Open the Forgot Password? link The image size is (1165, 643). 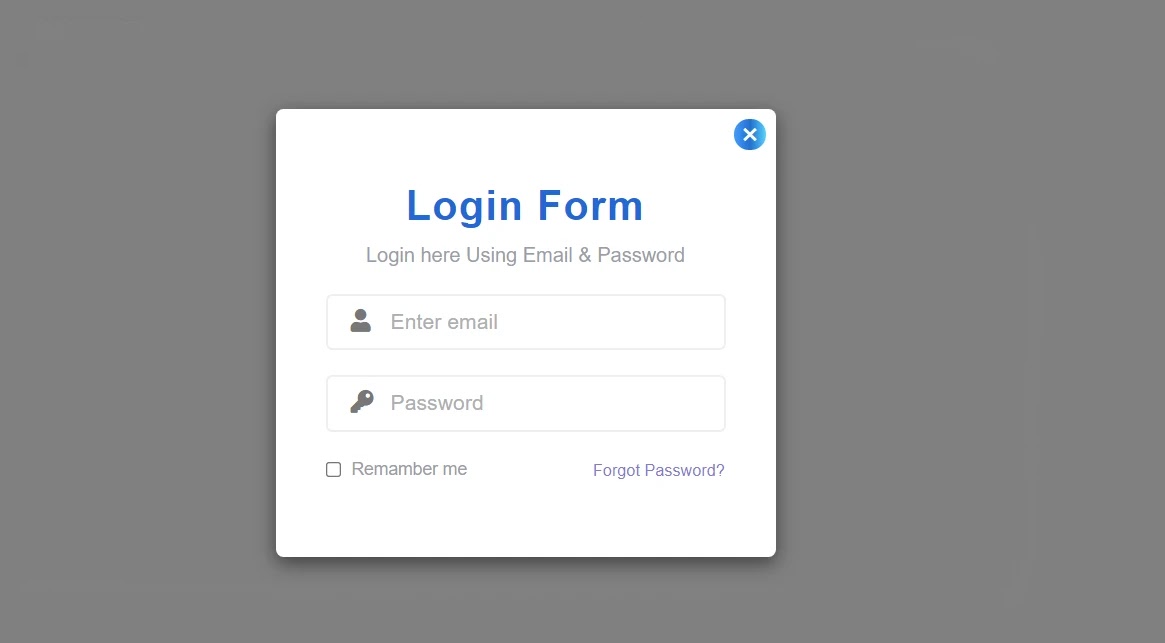(x=658, y=471)
